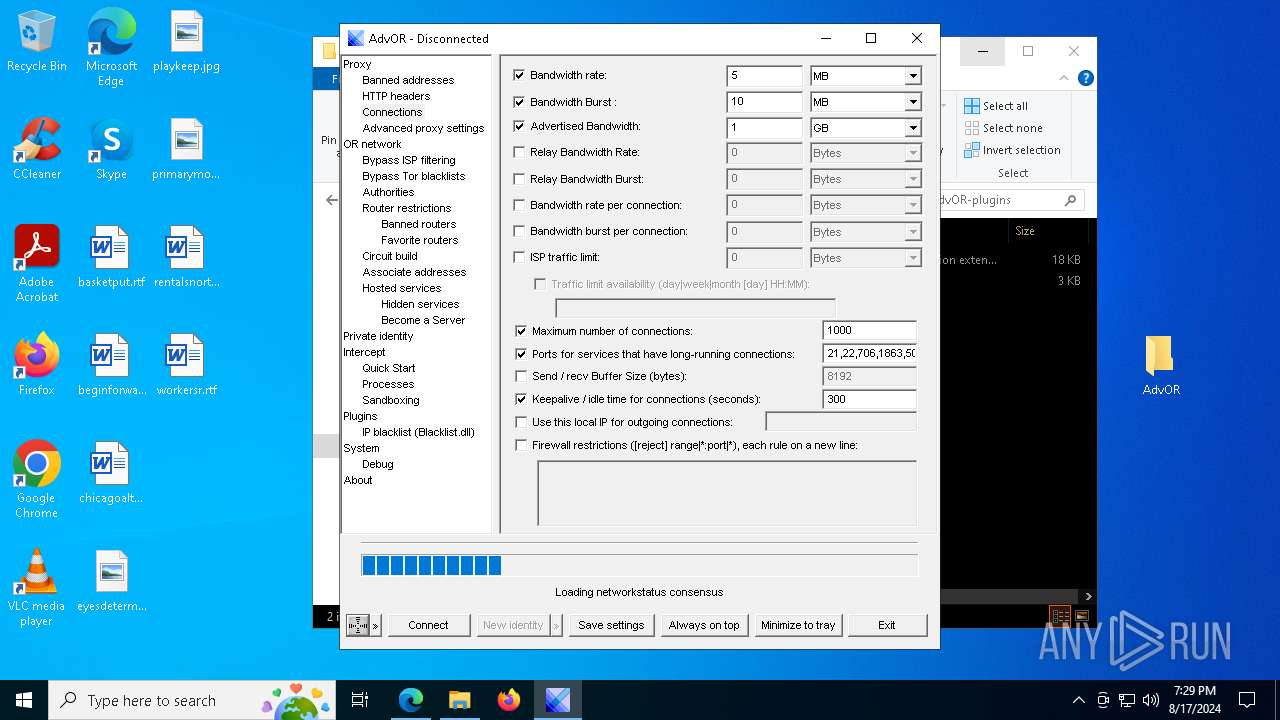Screen dimensions: 1280x720
Task: Enable Relay Bandwidth Rate checkbox
Action: (x=519, y=152)
